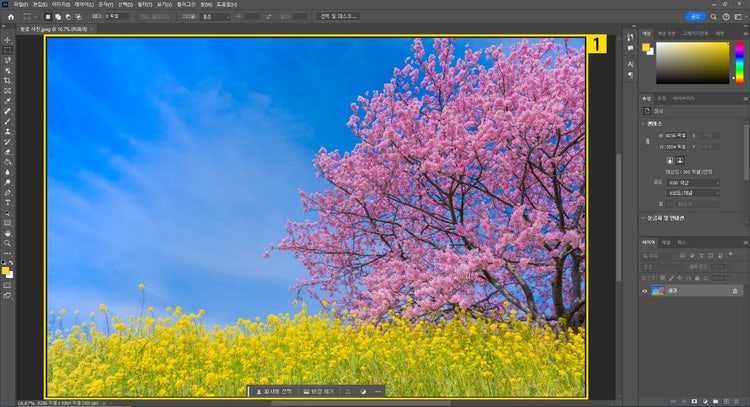This screenshot has height=407, width=750.
Task: Select the Horizontal Type (T) tool
Action: click(7, 202)
